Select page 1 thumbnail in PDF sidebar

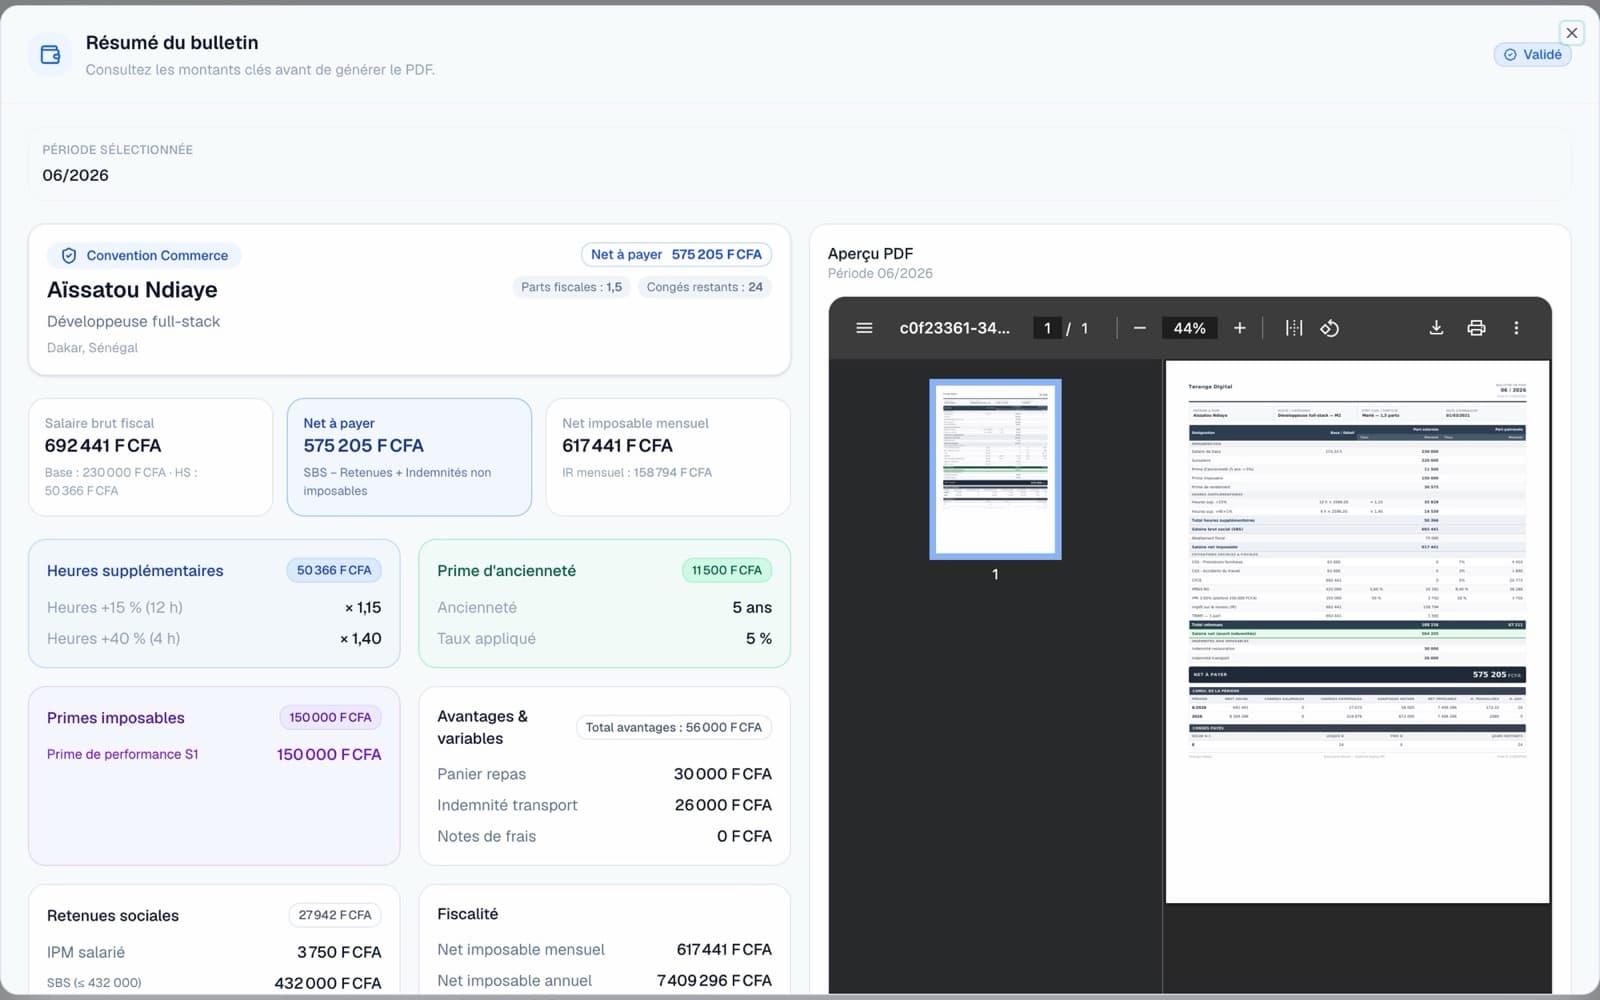pos(995,469)
